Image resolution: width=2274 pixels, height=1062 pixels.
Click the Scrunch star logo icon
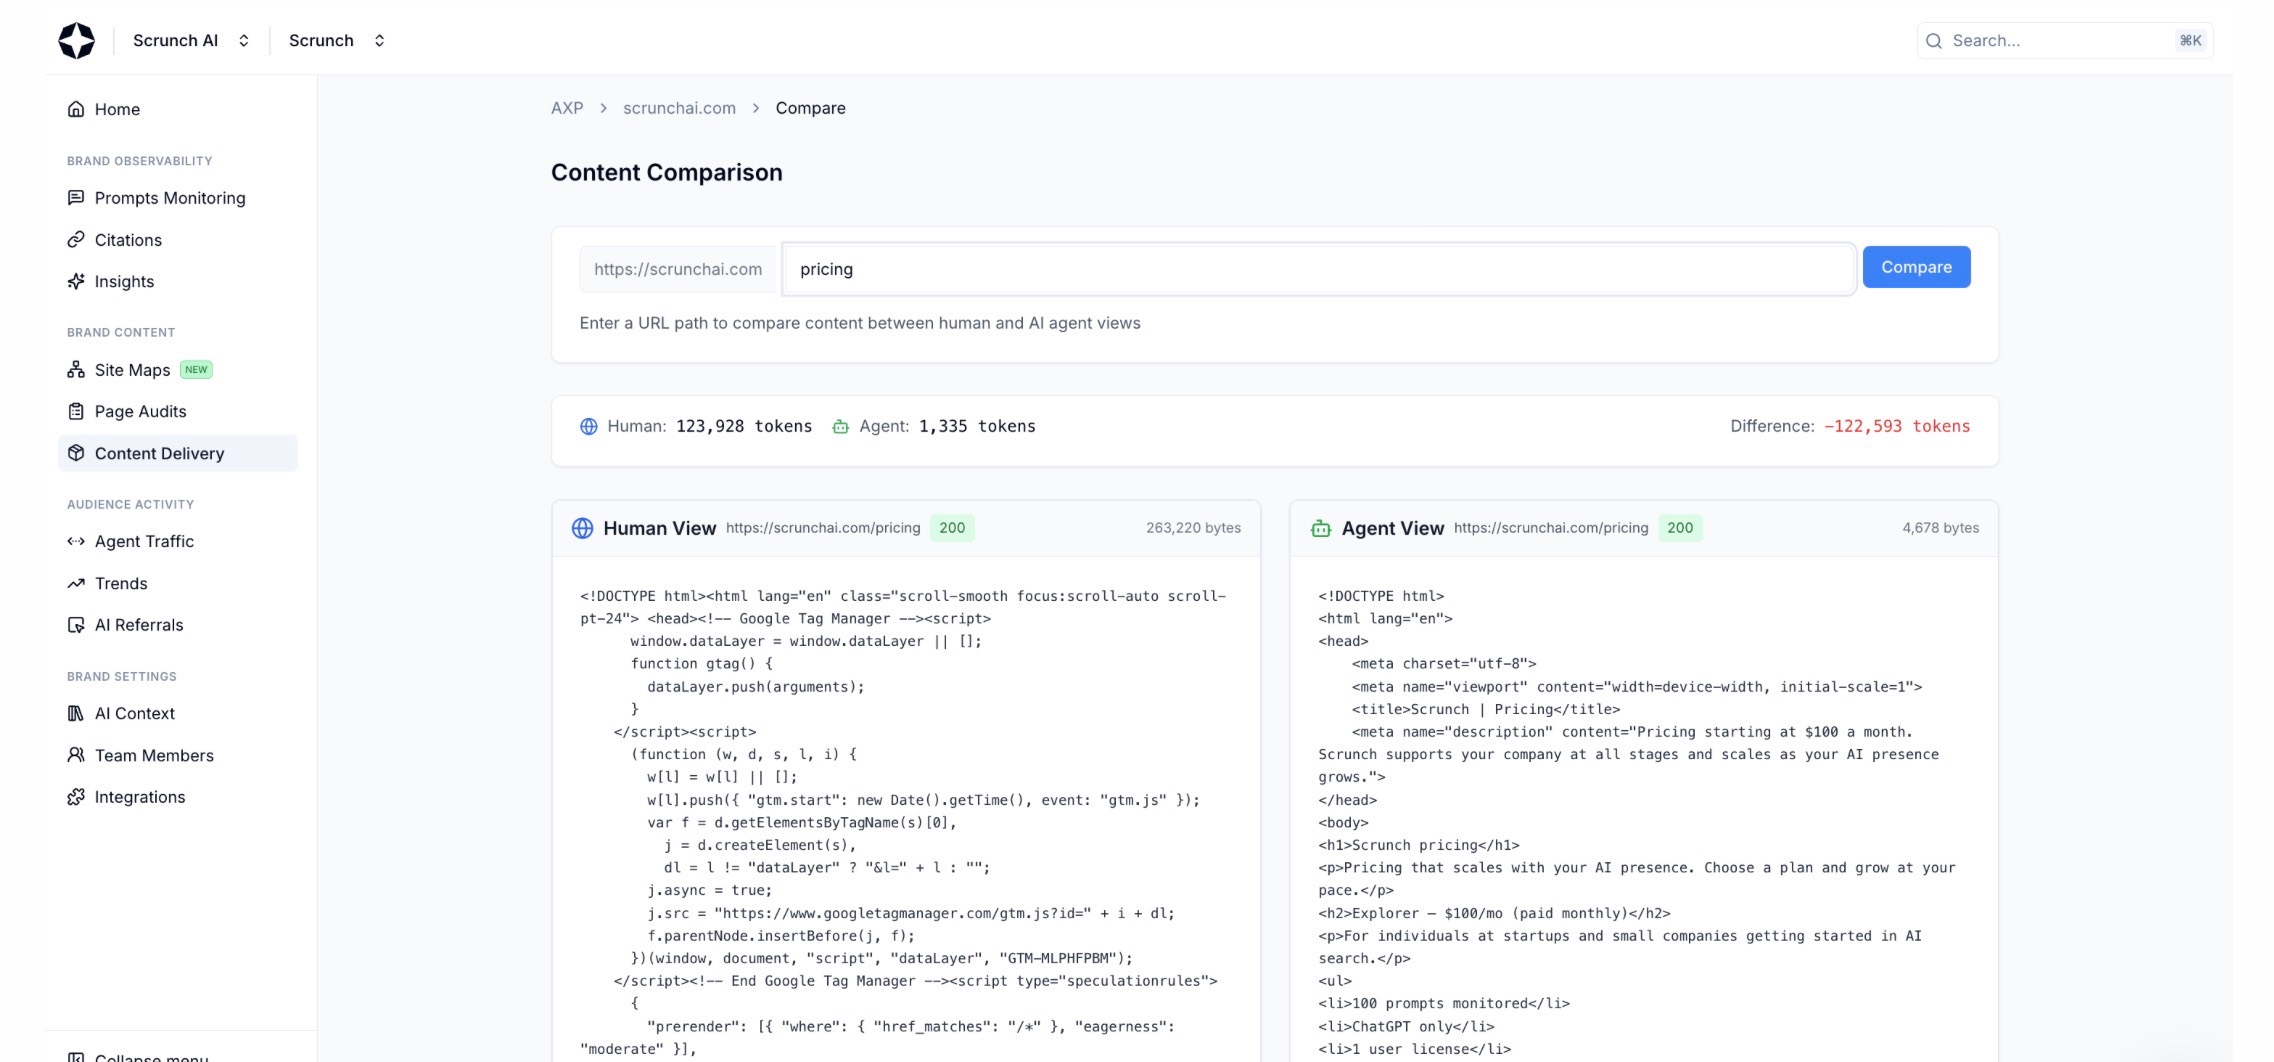click(76, 40)
